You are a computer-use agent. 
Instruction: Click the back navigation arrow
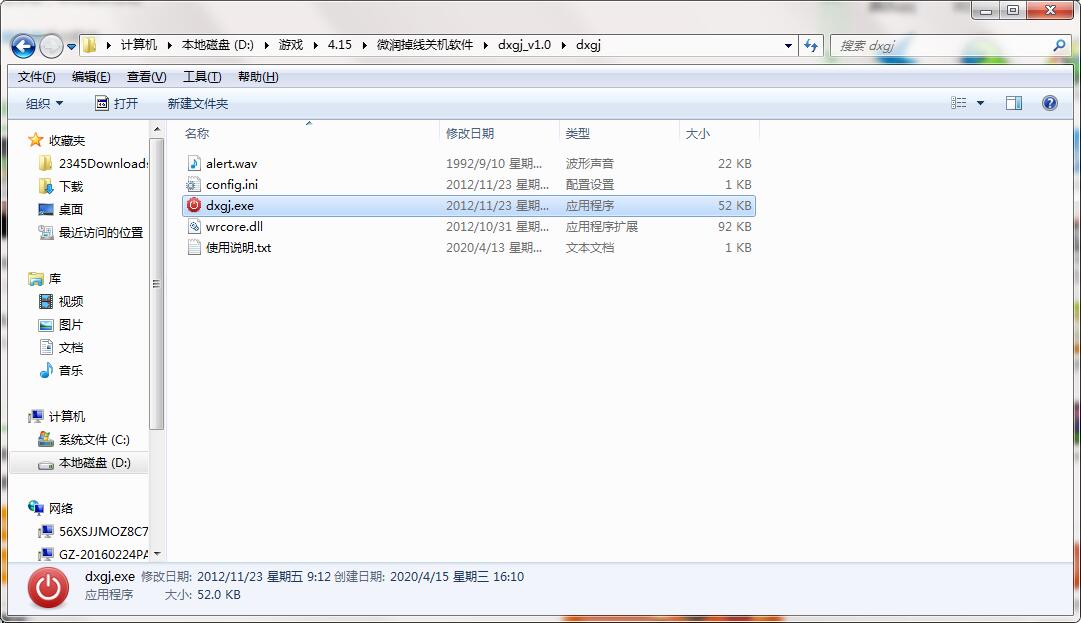[21, 45]
